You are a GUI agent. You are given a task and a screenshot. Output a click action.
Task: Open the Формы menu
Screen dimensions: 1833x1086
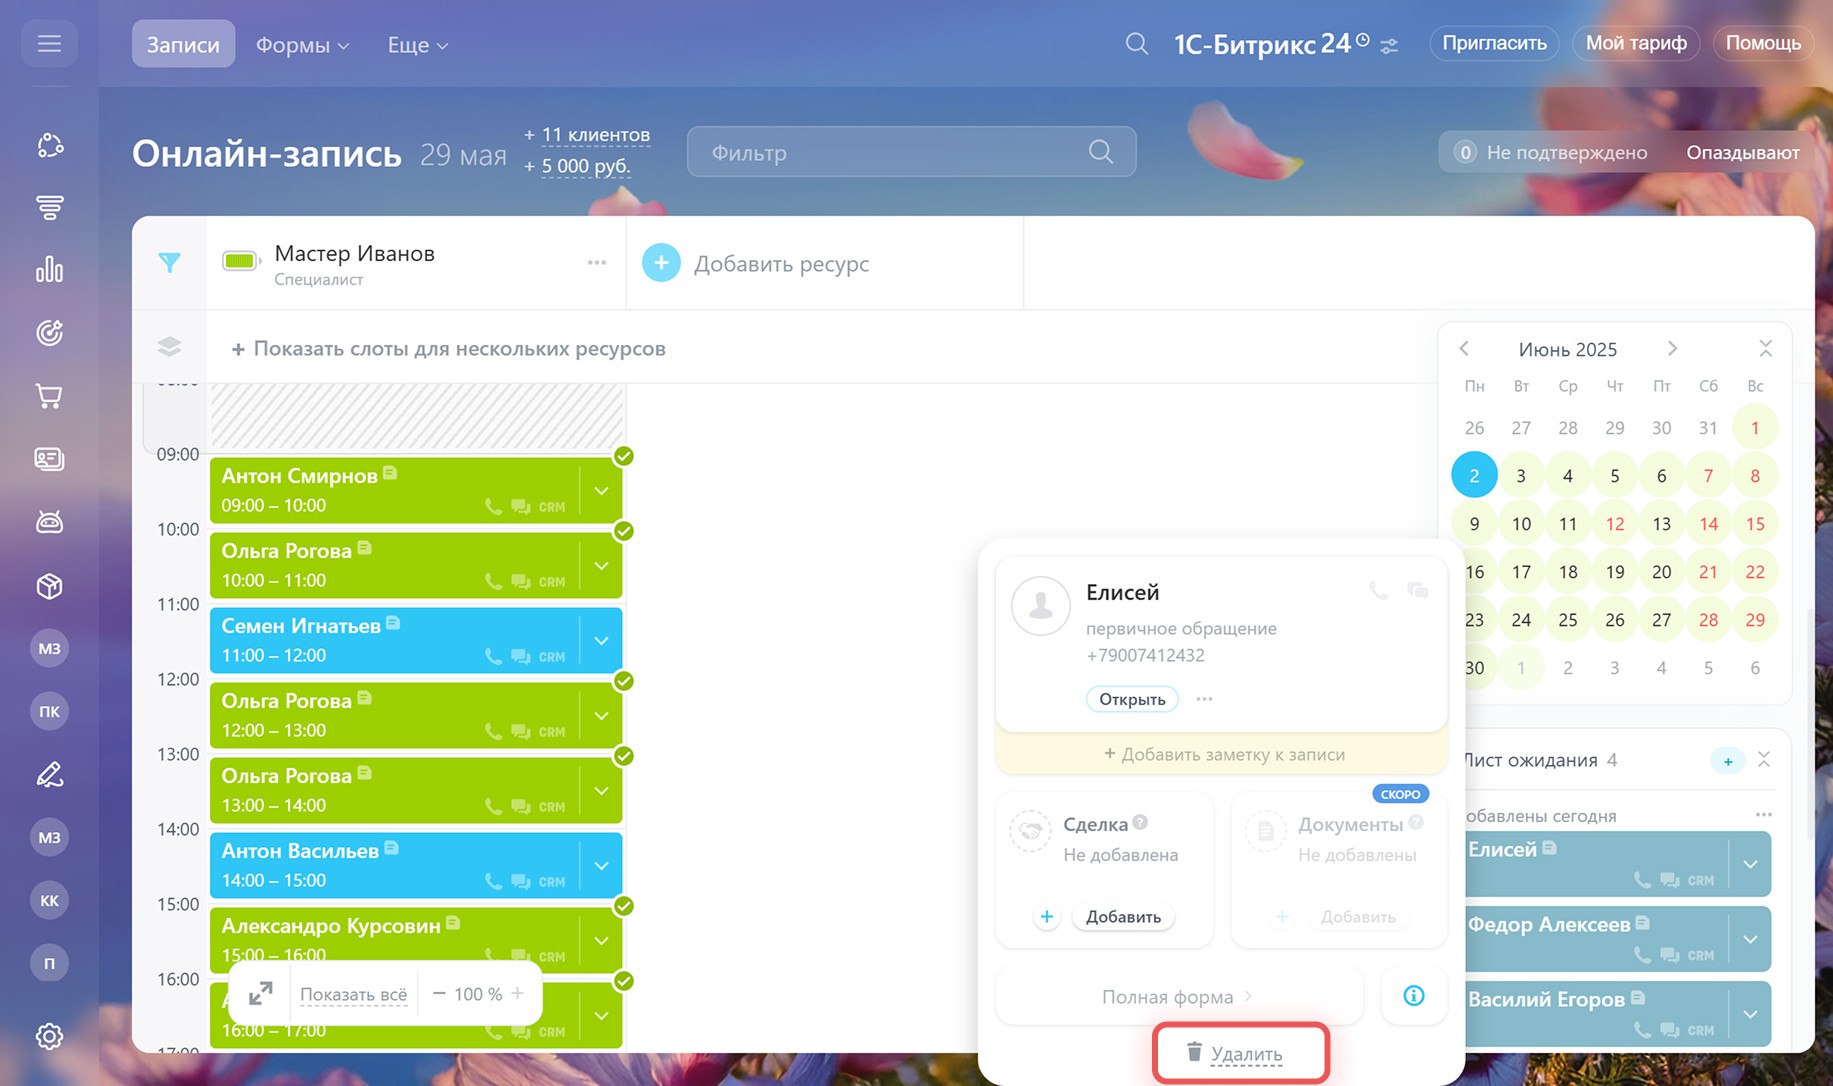click(x=302, y=45)
